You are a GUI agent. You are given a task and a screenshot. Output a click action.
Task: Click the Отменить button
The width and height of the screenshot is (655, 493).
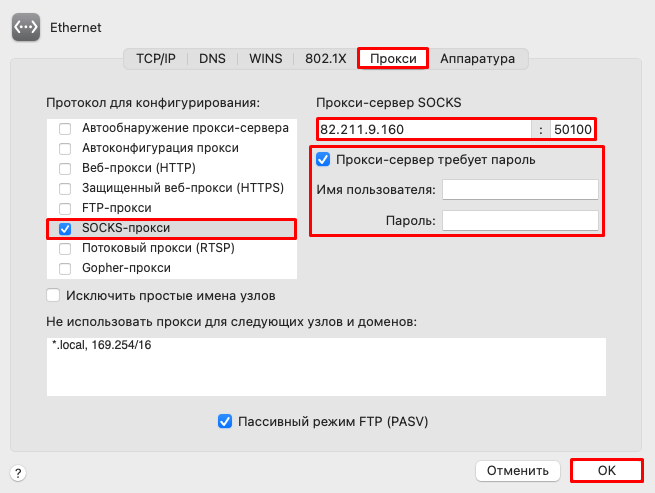click(518, 471)
